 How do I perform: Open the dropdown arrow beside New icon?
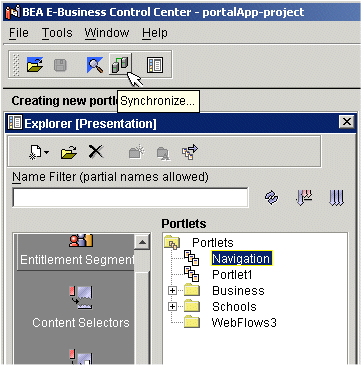point(46,153)
